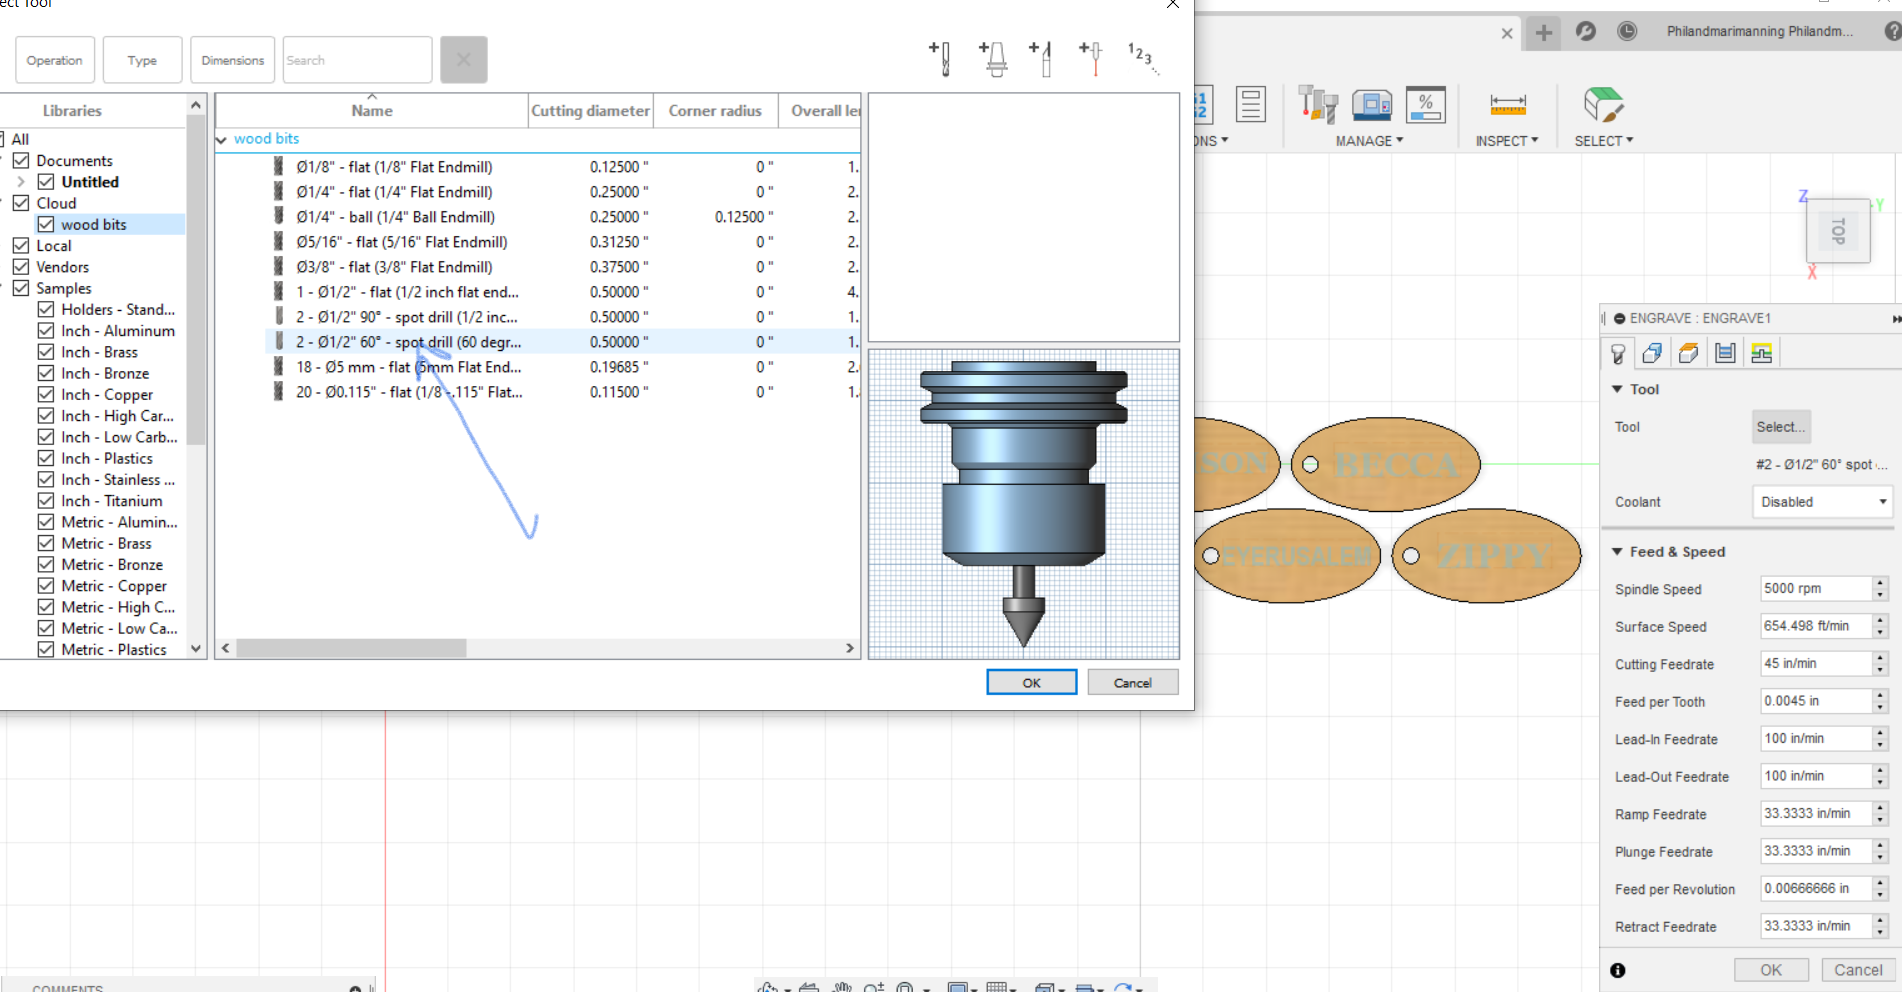Select the turning tool filter icon

coord(1042,57)
